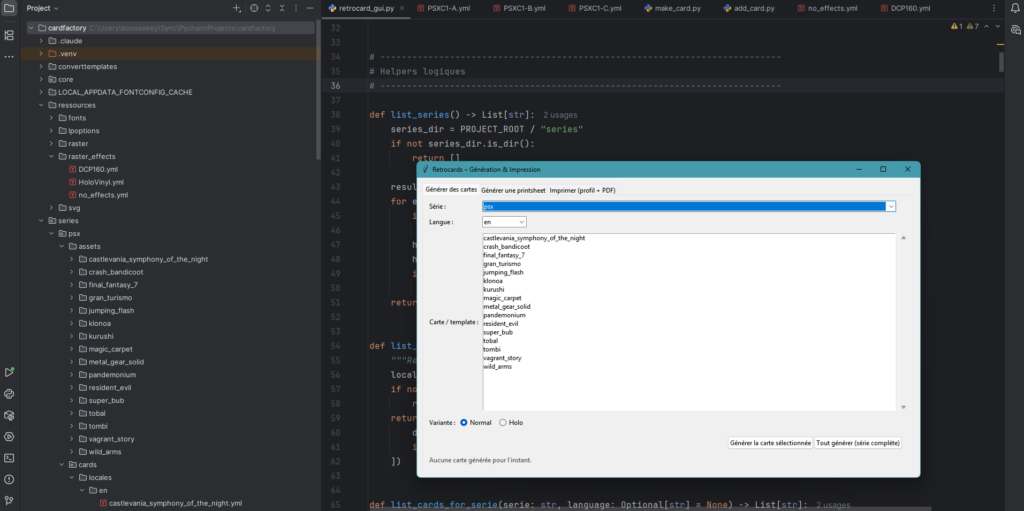Open the Run tool window icon
Image resolution: width=1024 pixels, height=511 pixels.
9,372
